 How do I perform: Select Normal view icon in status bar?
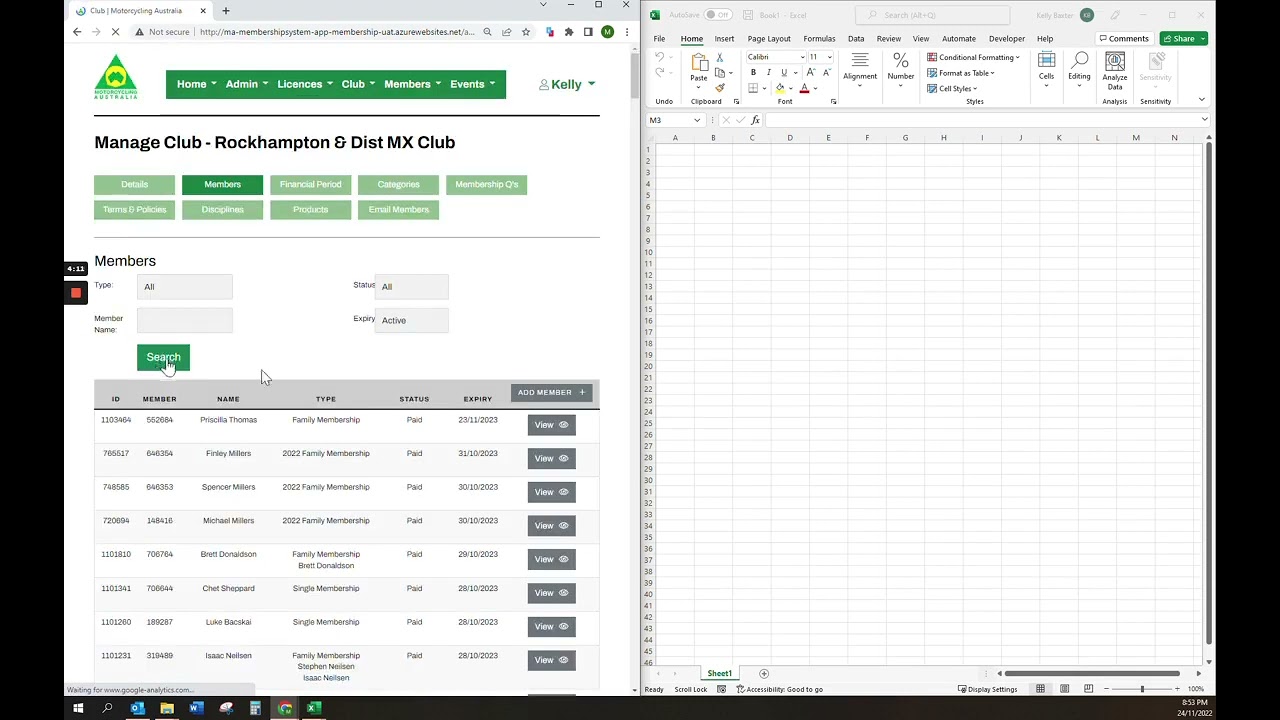click(1040, 689)
